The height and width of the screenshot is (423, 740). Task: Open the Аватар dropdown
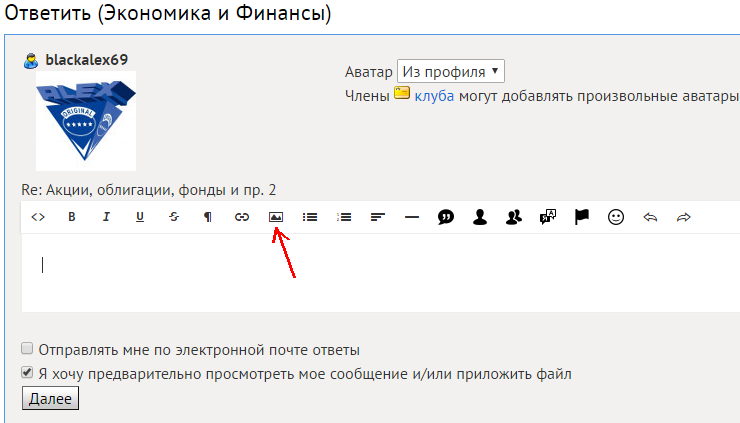point(451,72)
